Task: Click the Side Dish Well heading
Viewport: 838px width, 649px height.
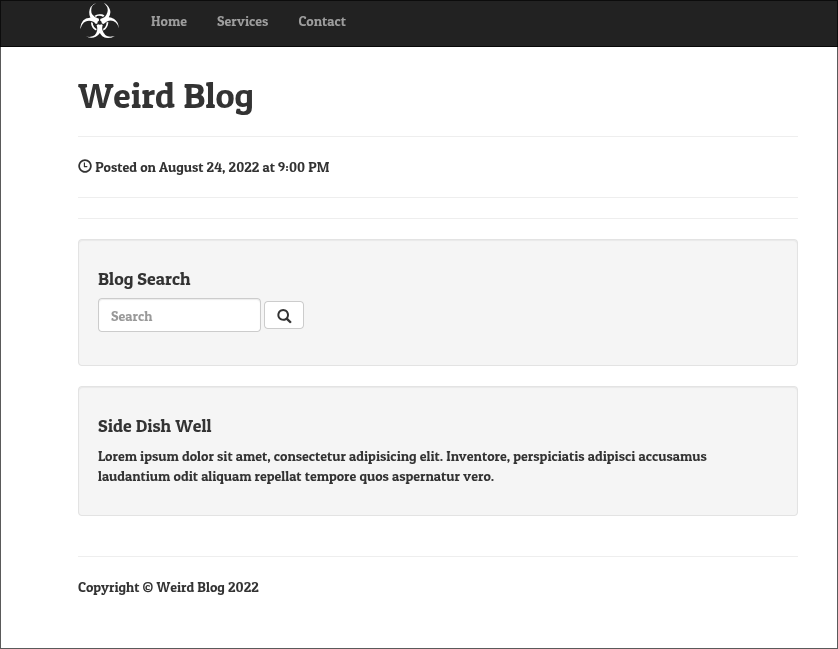Action: point(154,426)
